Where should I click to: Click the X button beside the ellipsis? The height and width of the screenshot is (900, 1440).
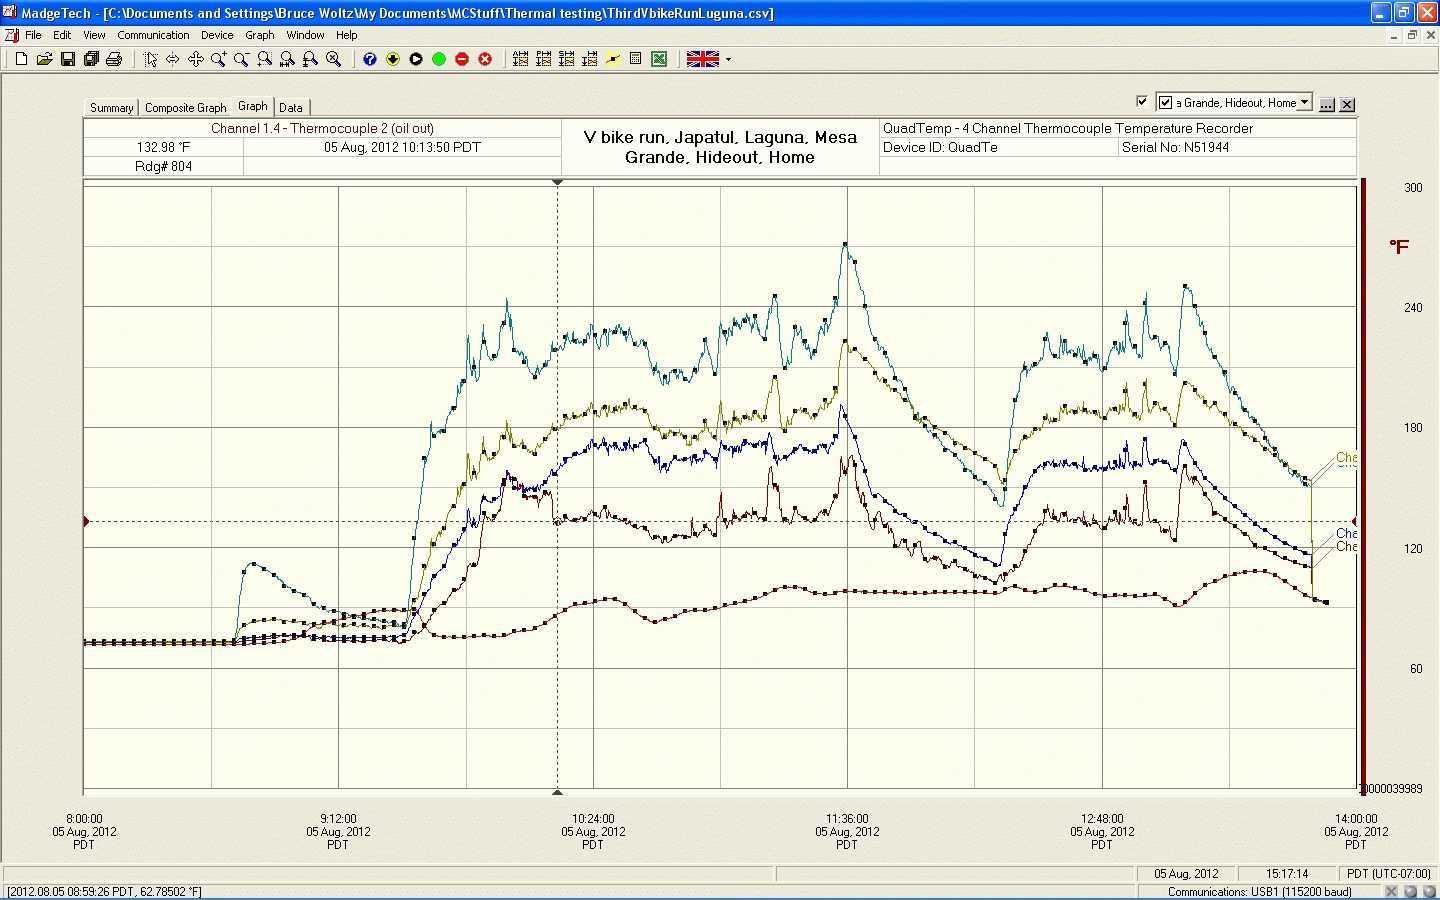pos(1347,104)
